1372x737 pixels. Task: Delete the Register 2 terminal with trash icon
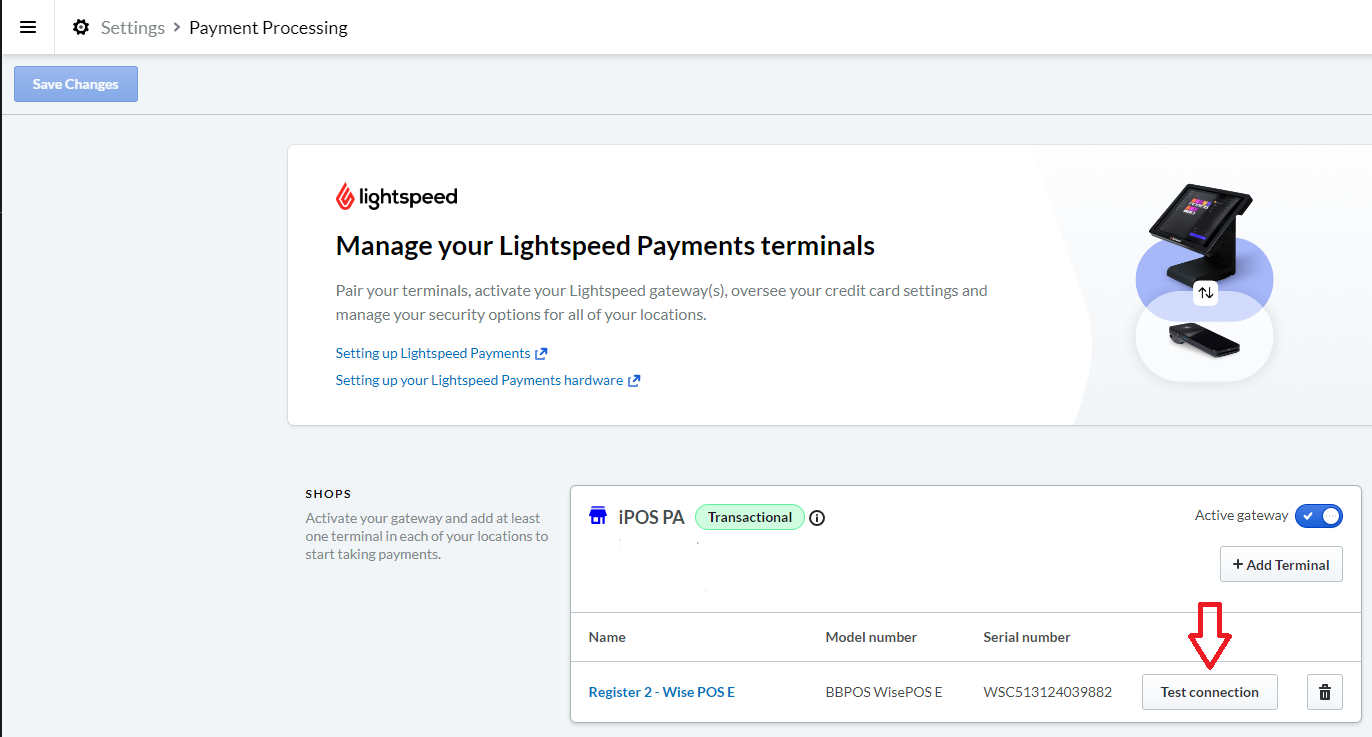[x=1325, y=692]
